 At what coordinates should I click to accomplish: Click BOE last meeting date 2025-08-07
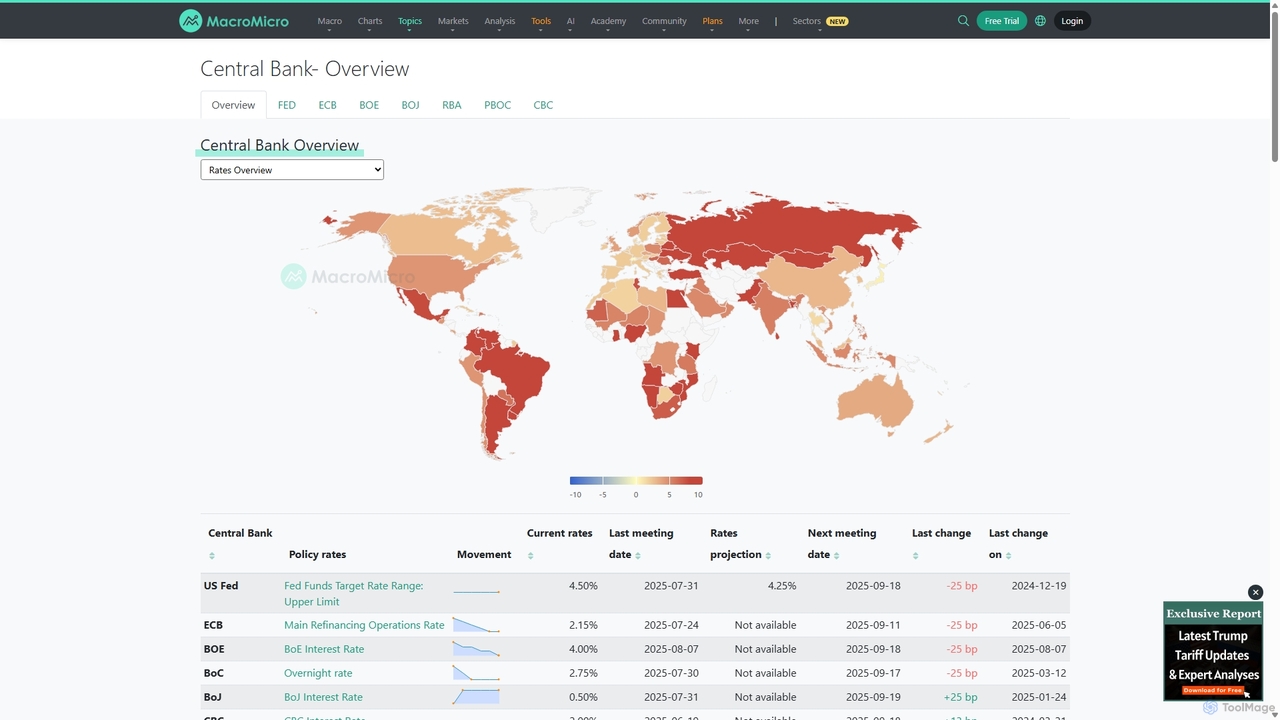click(x=671, y=649)
